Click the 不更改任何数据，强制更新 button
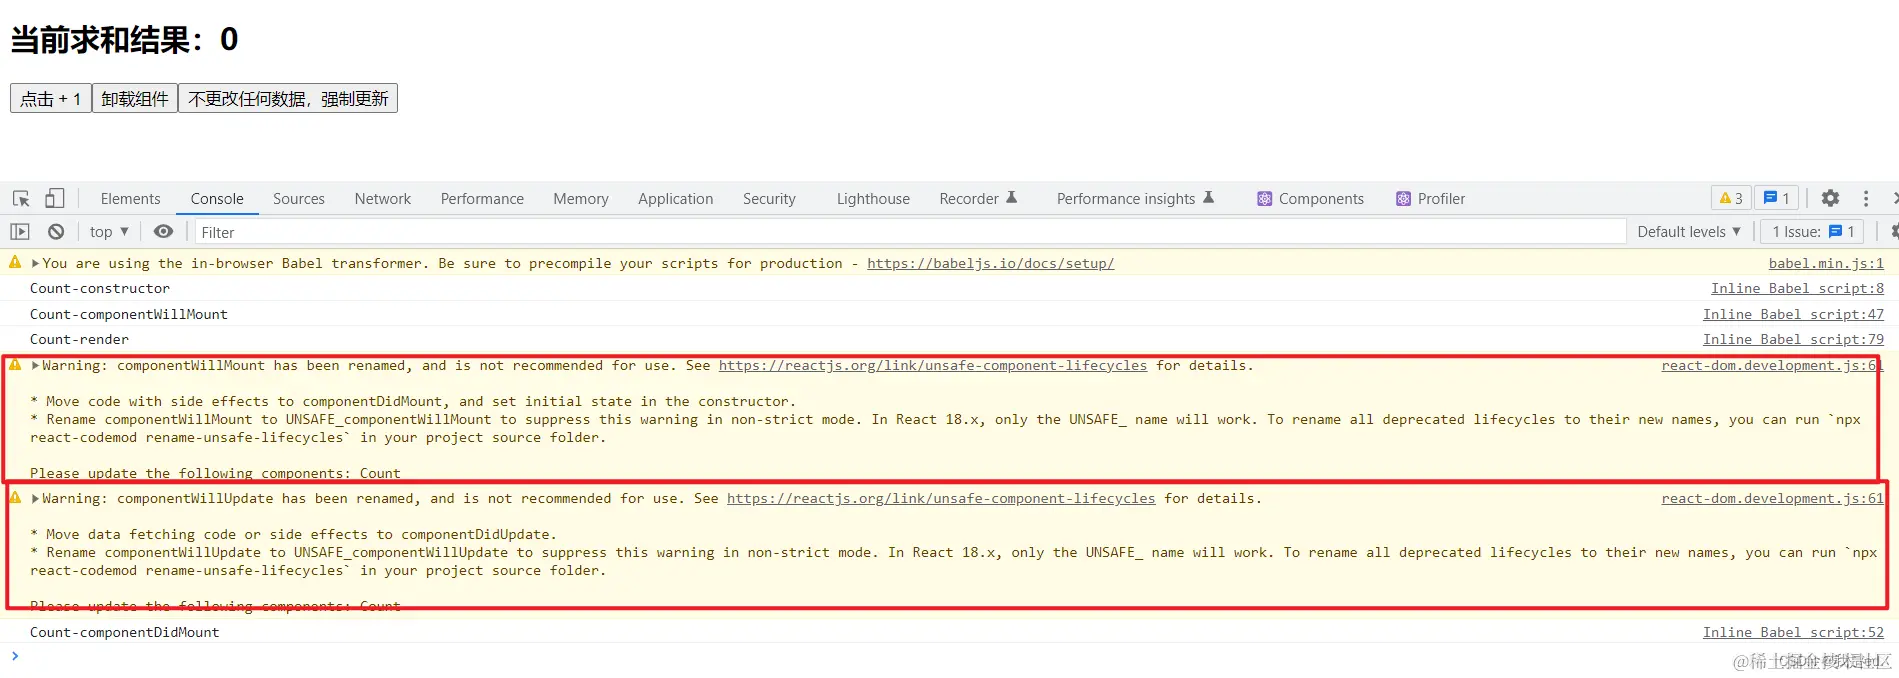 [288, 98]
